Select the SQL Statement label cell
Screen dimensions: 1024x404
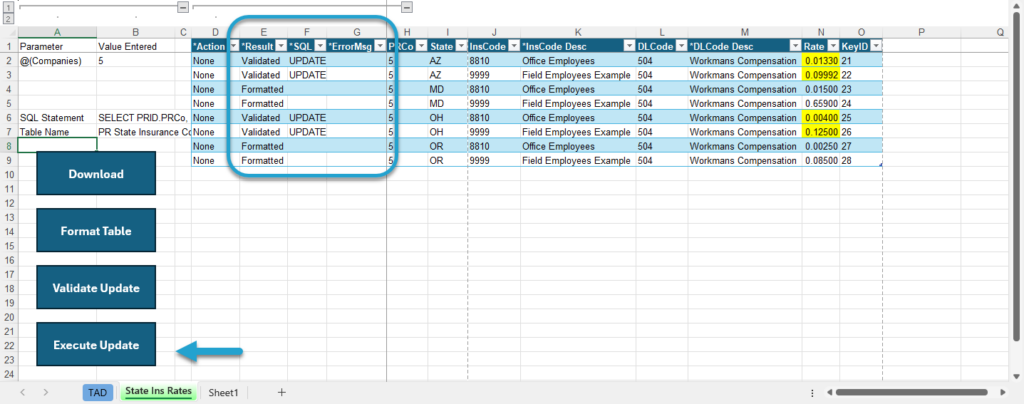(57, 117)
